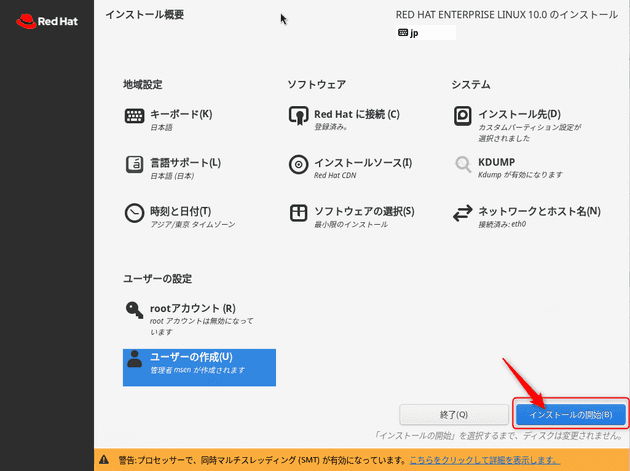Click インストールの開始(B) button
Viewport: 630px width, 471px height.
(571, 414)
